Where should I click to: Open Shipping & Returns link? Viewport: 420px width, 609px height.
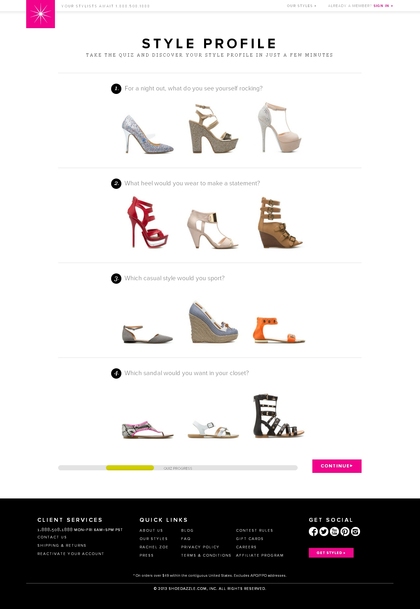pos(62,545)
